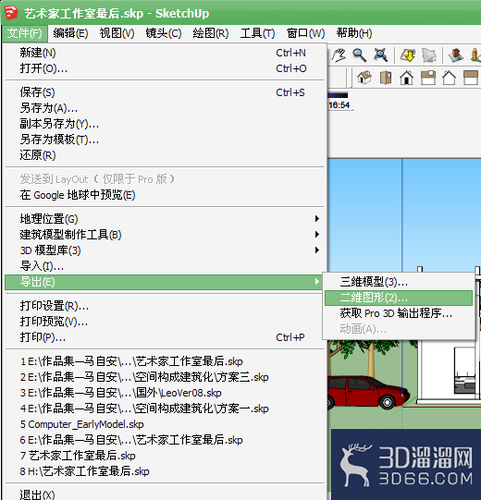481x500 pixels.
Task: Switch to Front view house icon
Action: pos(407,78)
